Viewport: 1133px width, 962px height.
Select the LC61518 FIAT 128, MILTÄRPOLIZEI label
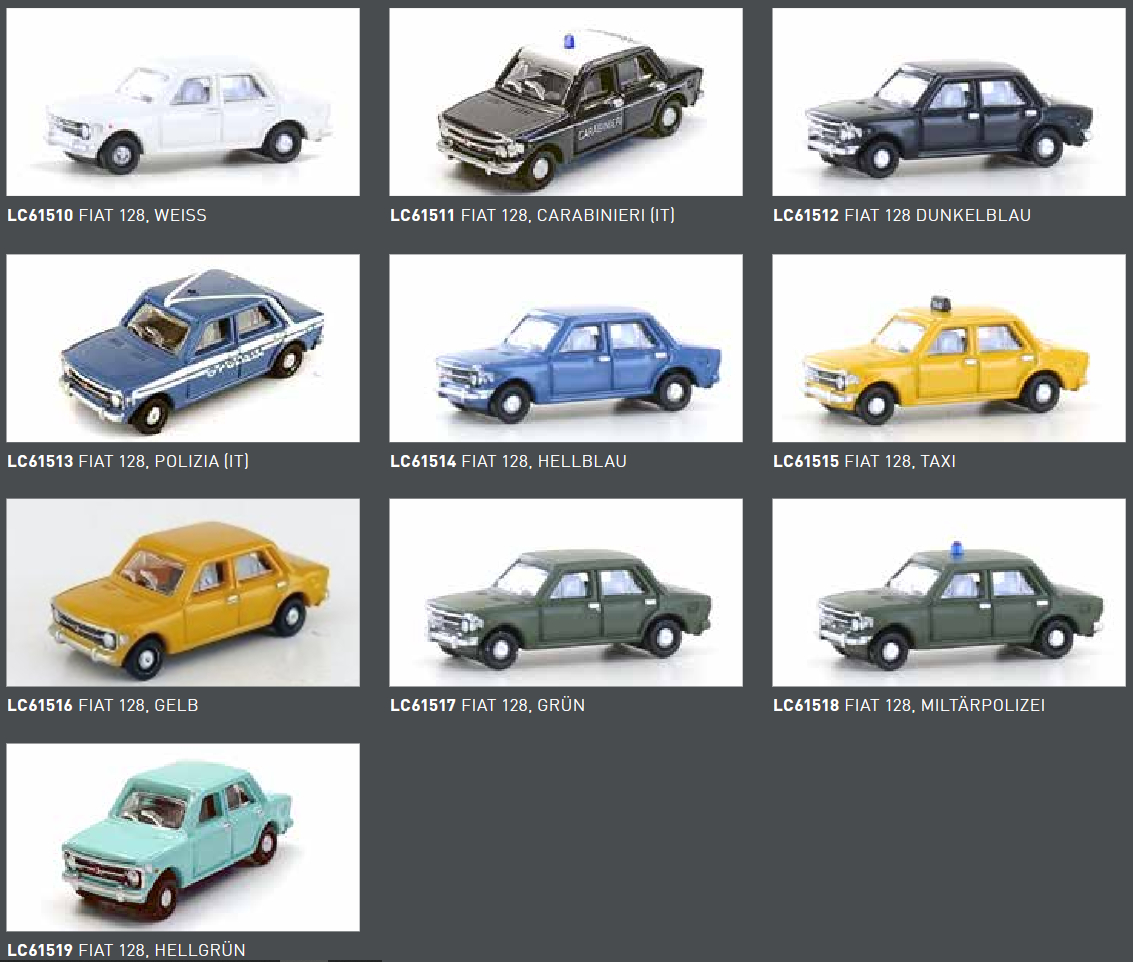pyautogui.click(x=909, y=705)
